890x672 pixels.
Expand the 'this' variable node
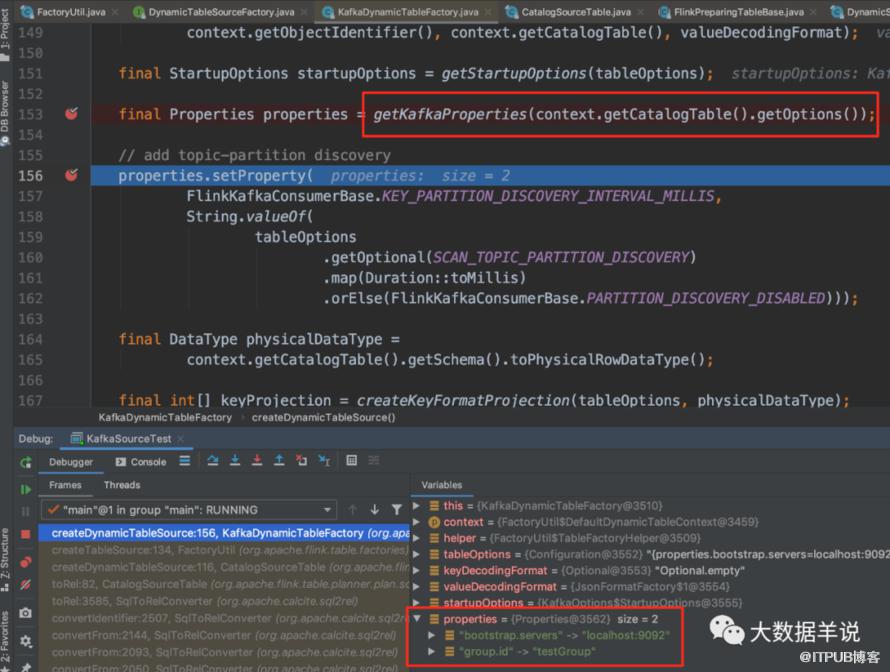point(416,505)
